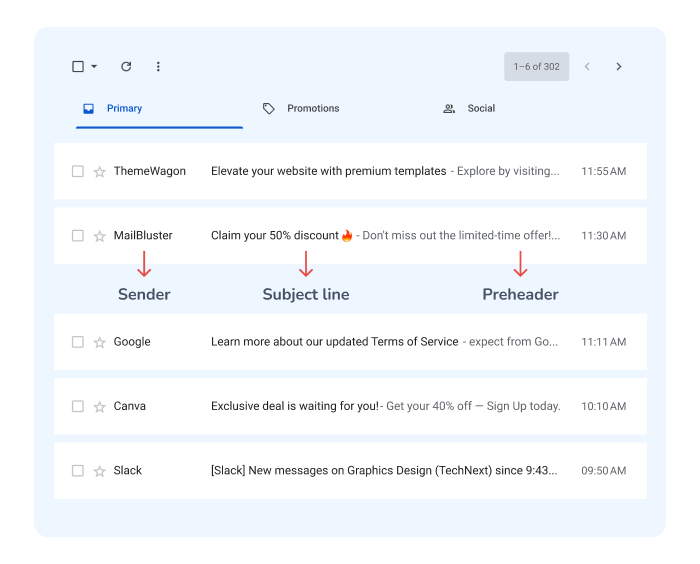Click the 1–6 of 302 page counter
This screenshot has width=700, height=564.
point(537,67)
